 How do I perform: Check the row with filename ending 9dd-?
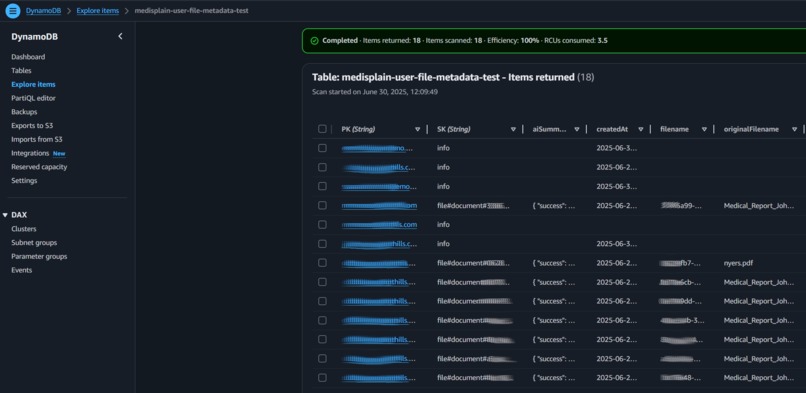point(322,301)
